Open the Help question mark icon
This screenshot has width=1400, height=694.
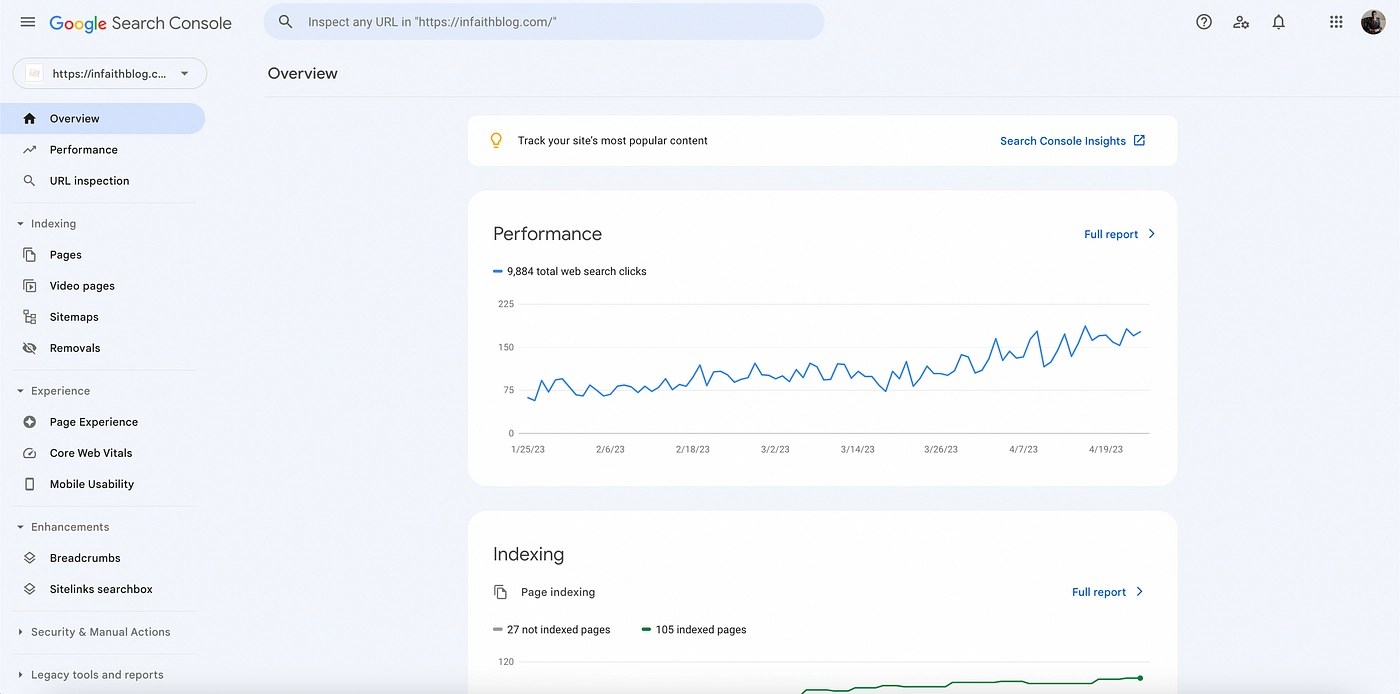point(1204,22)
